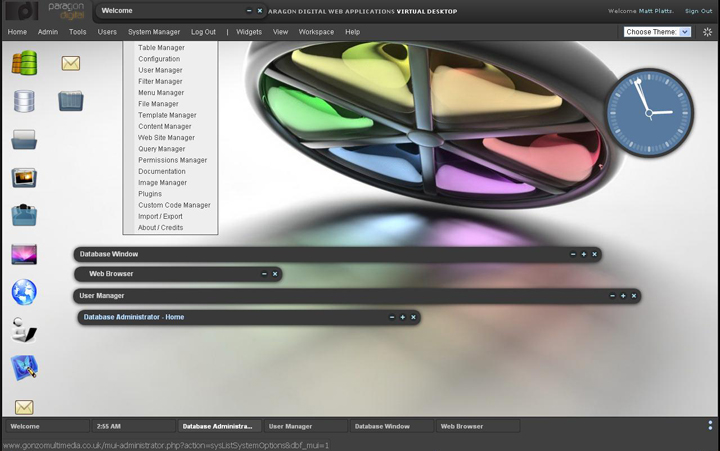Open the Widgets menu
The image size is (720, 451).
coord(249,32)
